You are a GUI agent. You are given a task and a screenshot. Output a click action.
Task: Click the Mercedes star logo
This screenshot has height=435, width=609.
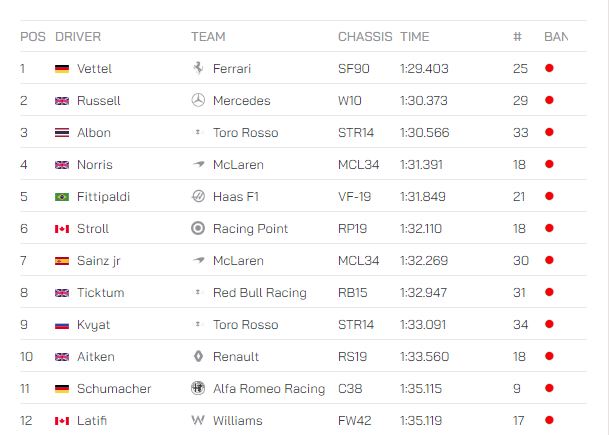tap(198, 100)
